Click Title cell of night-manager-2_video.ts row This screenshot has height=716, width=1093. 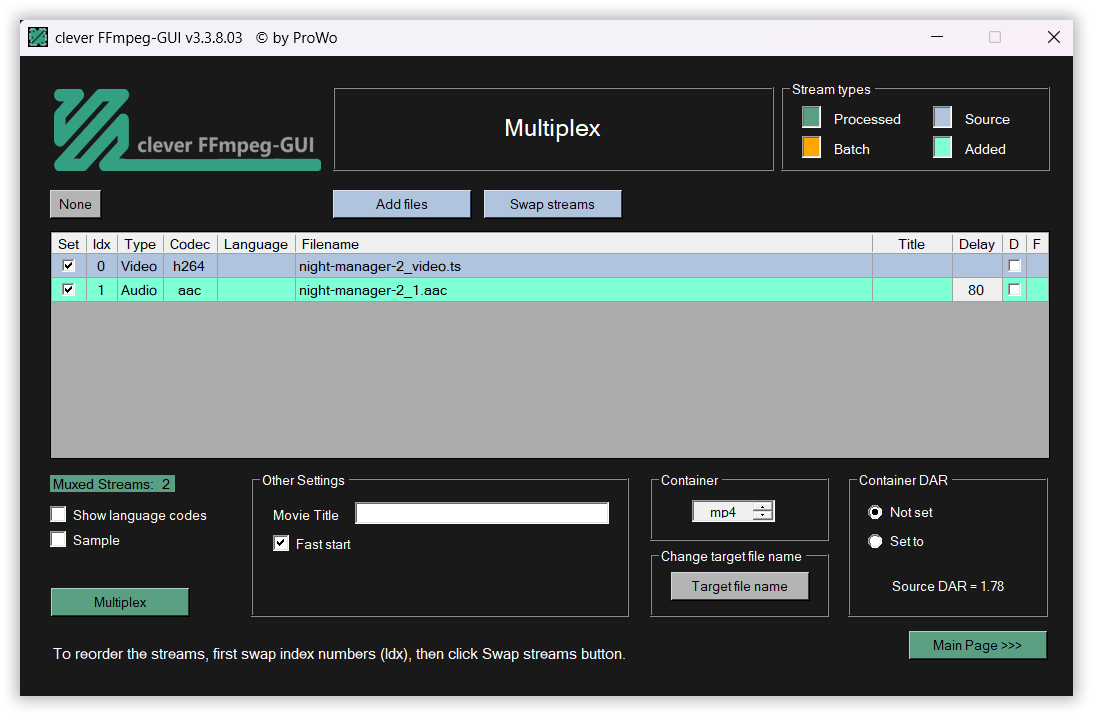coord(912,266)
